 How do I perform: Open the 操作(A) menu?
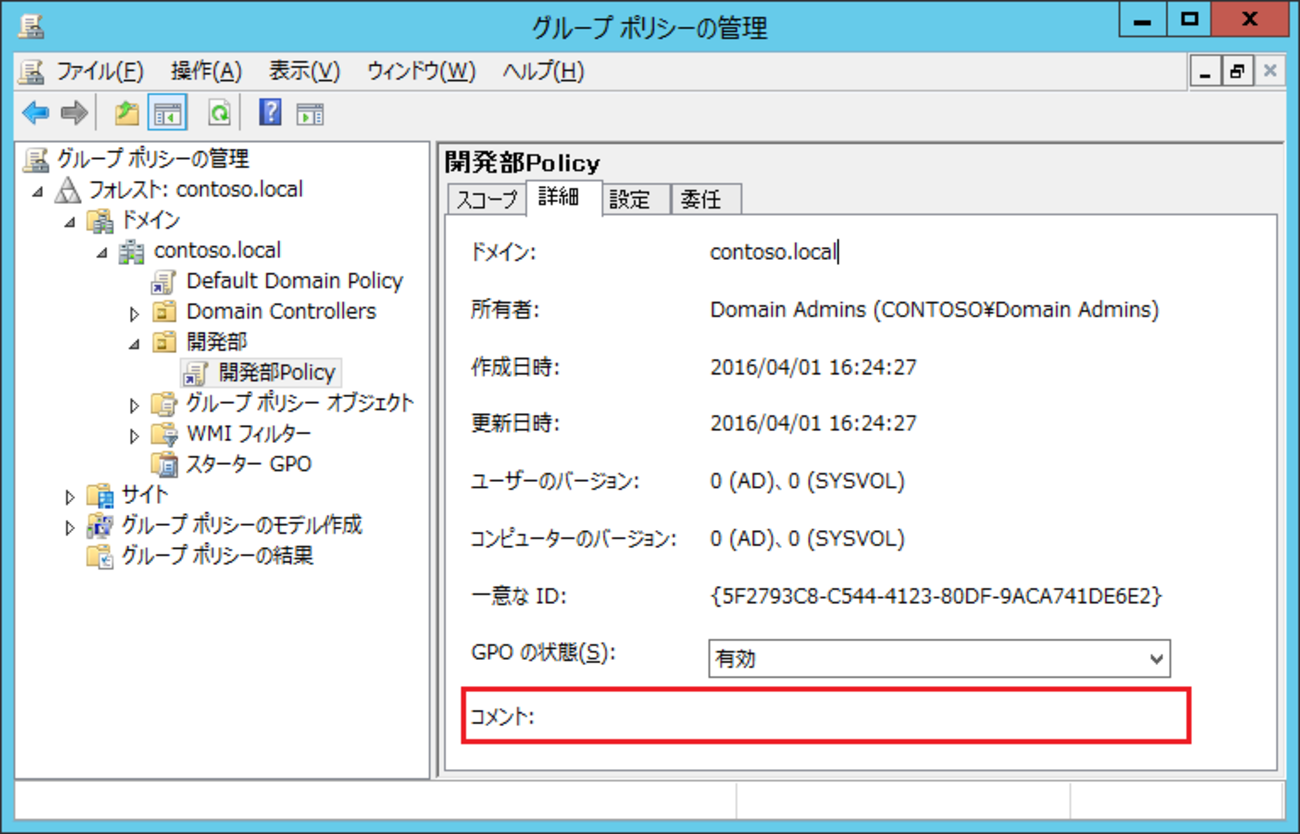point(206,71)
